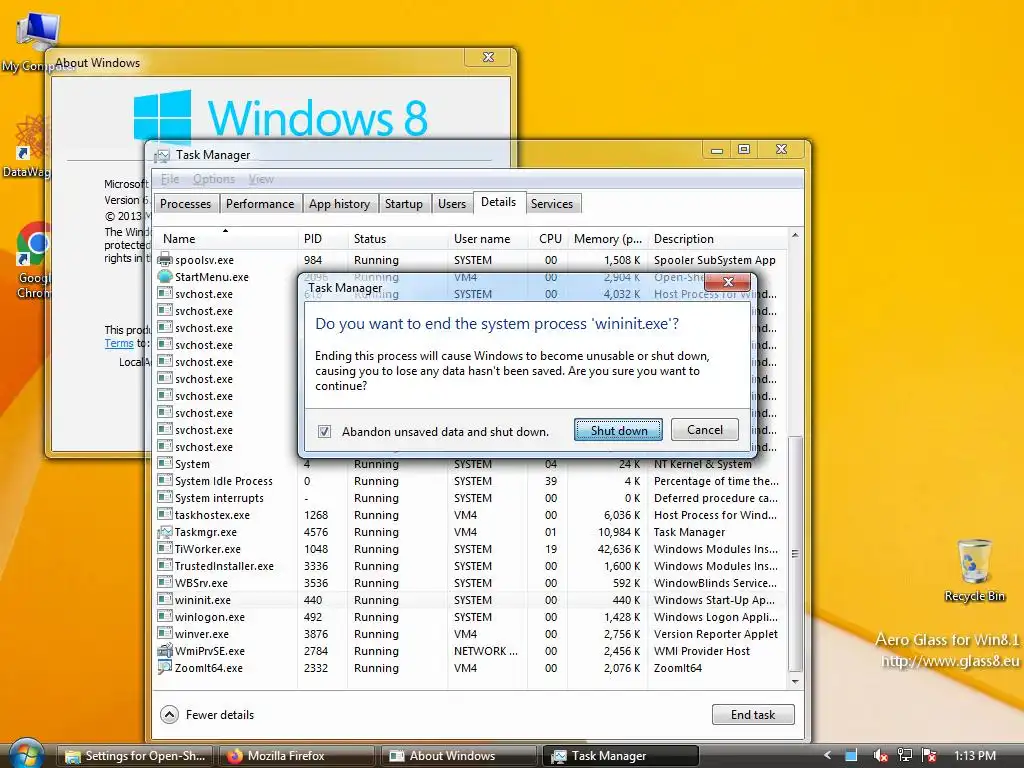The image size is (1024, 768).
Task: Sort by the CPU column header
Action: [547, 239]
